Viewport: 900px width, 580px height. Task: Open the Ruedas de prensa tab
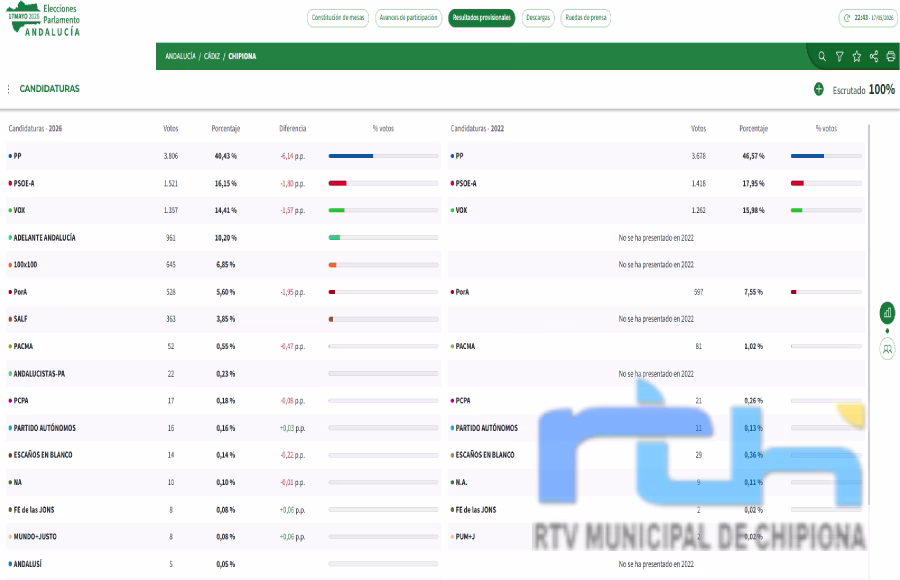point(586,18)
